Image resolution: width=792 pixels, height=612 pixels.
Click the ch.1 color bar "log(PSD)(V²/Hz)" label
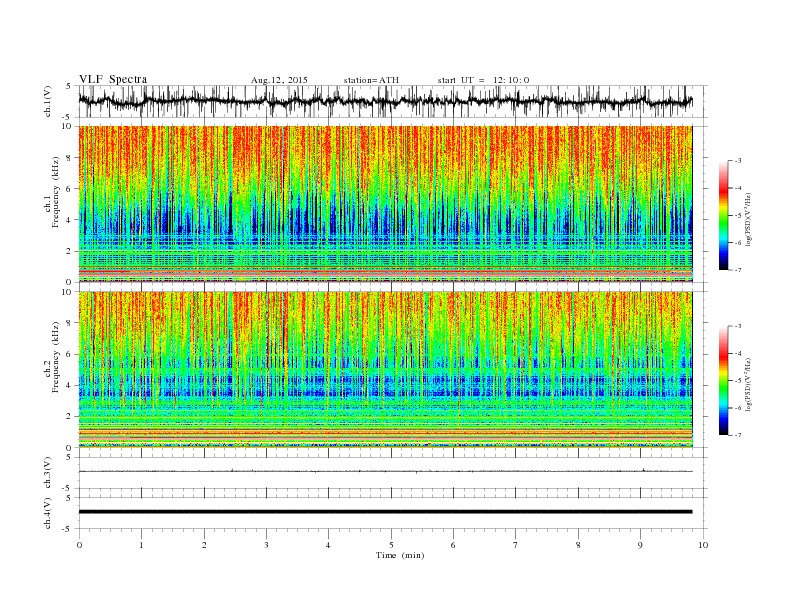point(748,220)
